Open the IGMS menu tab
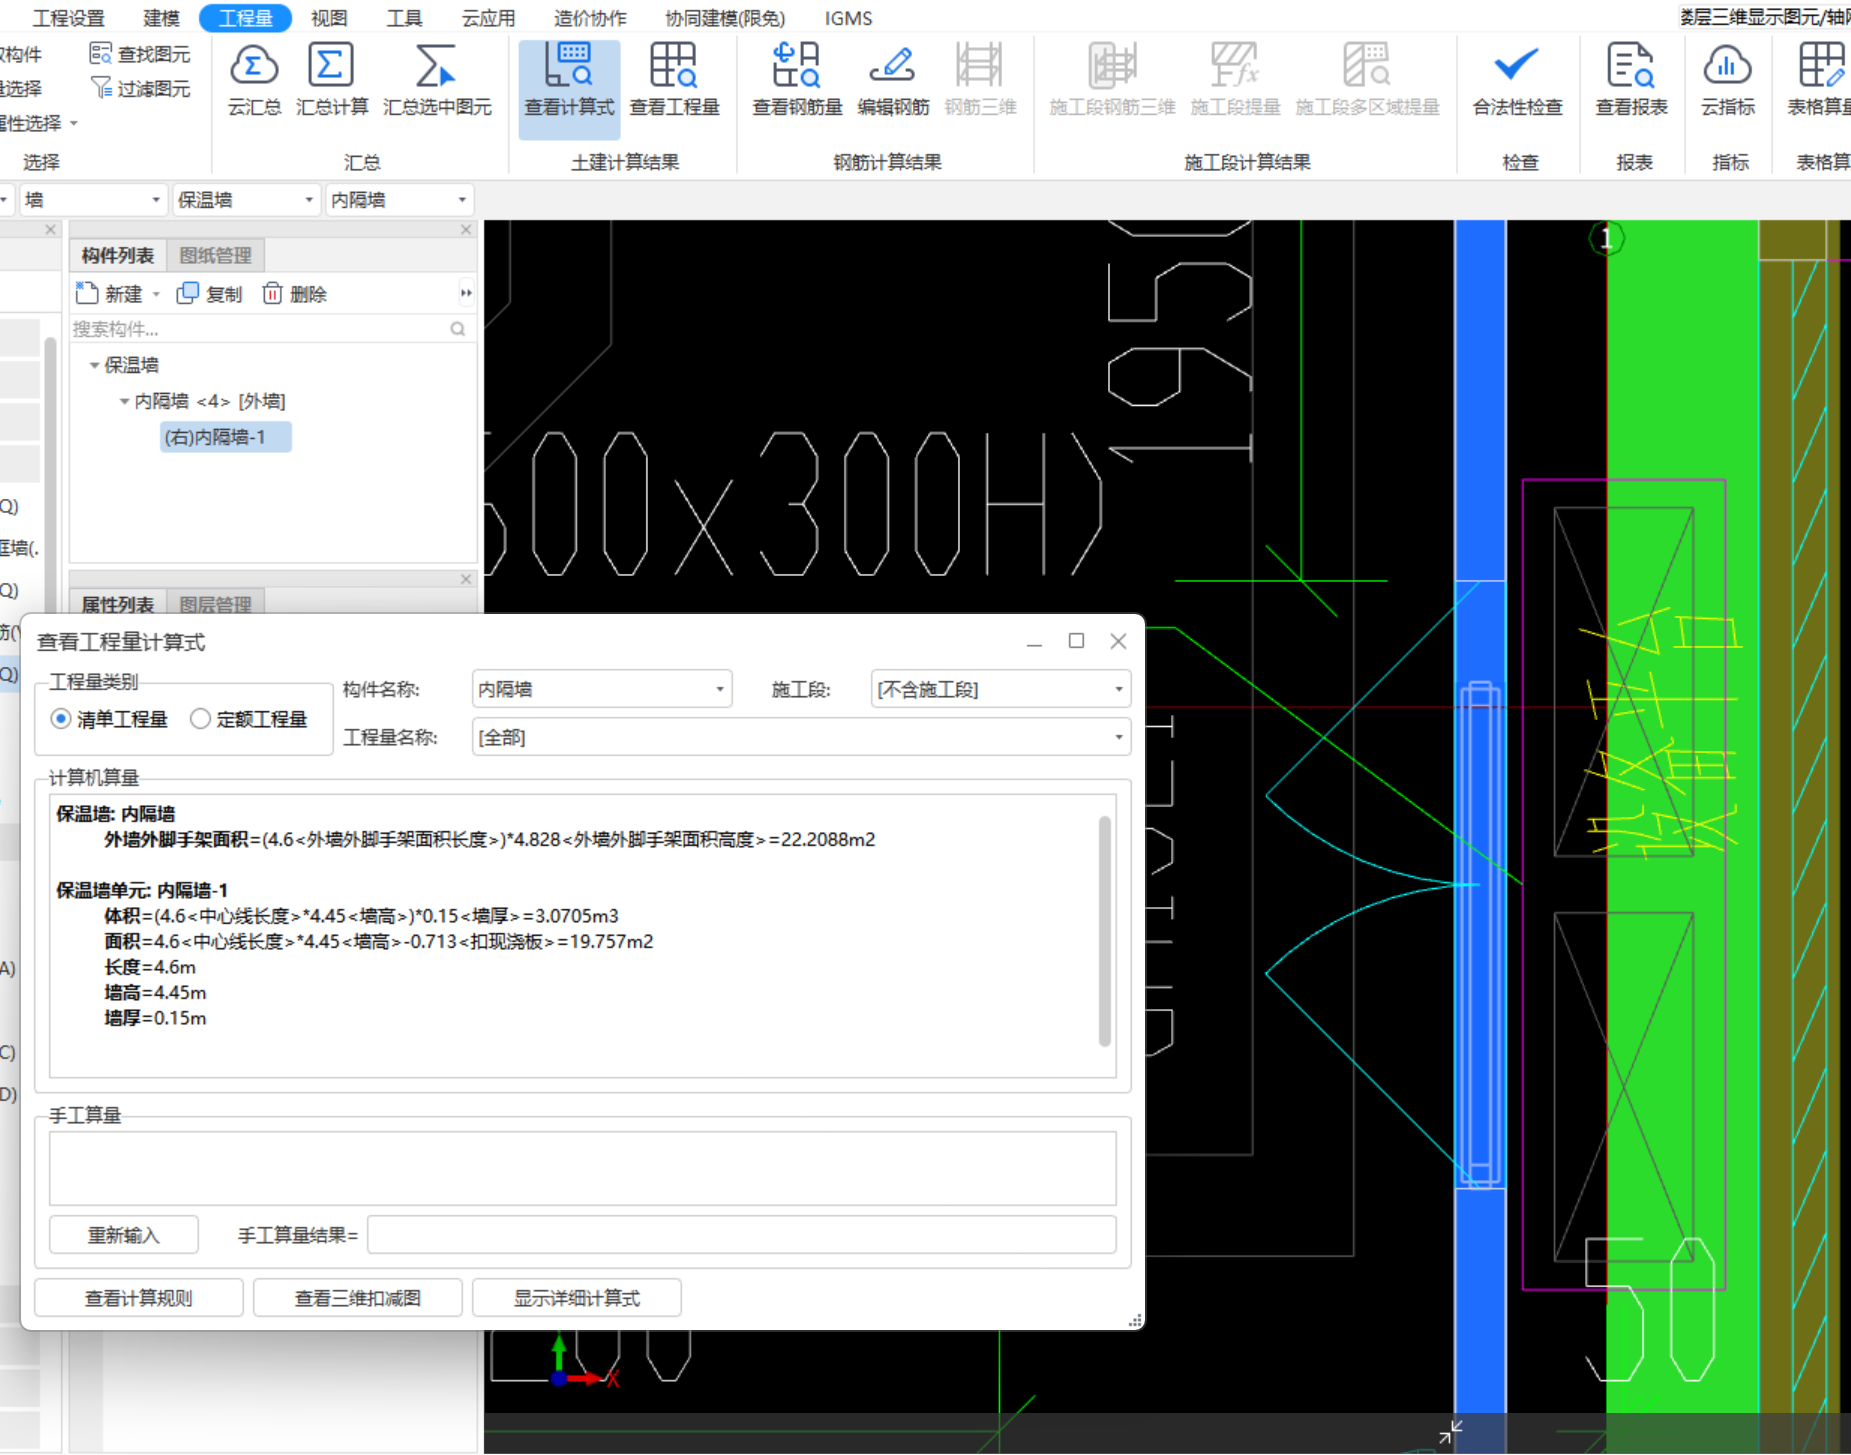 [848, 18]
